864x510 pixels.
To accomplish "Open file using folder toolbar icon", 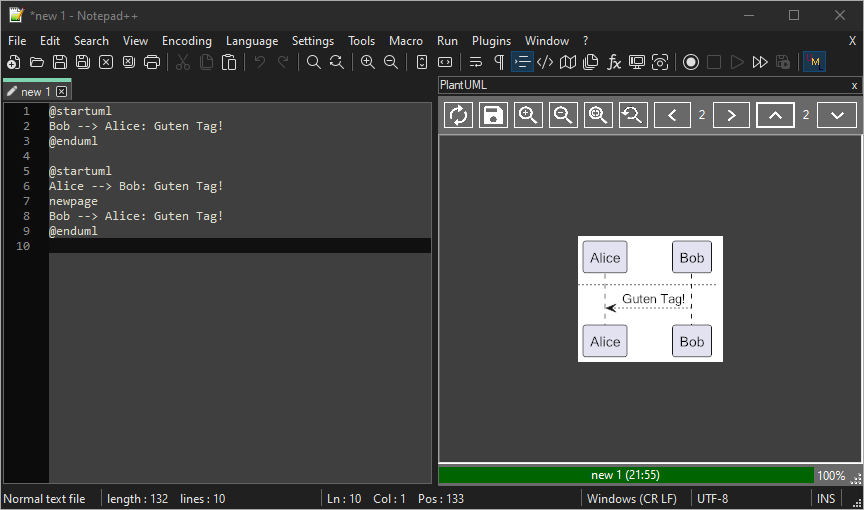I will 37,62.
